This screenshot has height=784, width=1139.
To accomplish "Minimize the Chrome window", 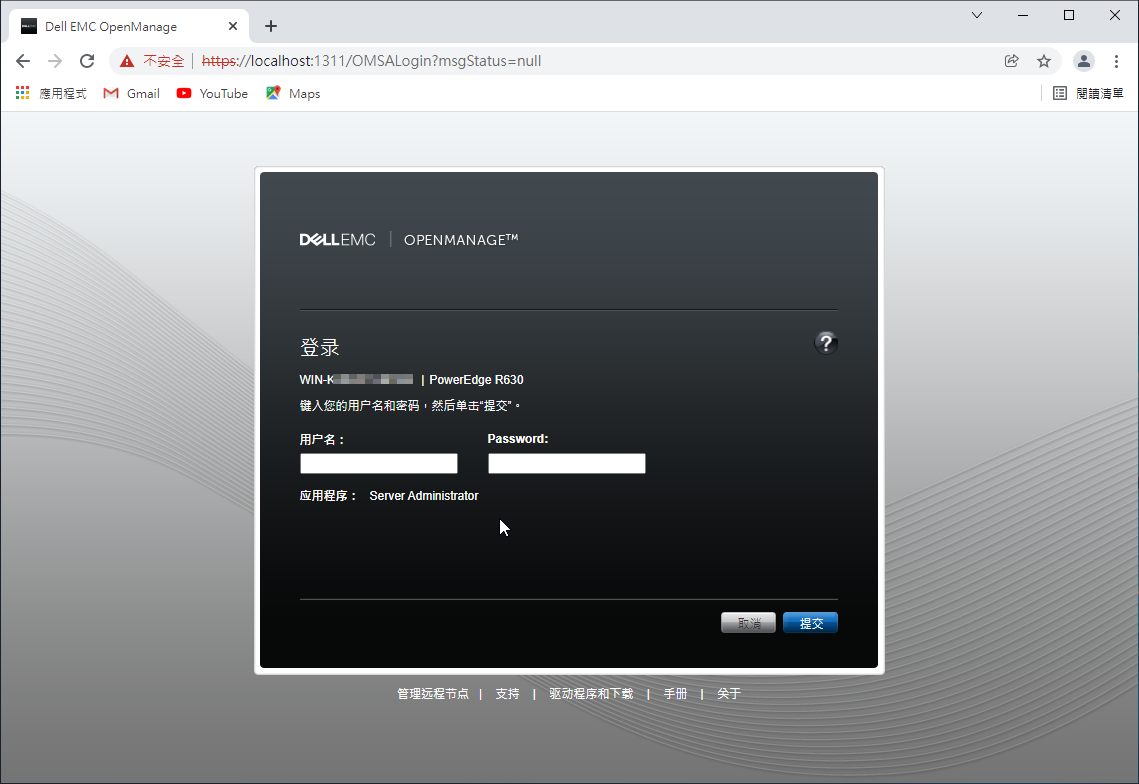I will (x=1023, y=15).
